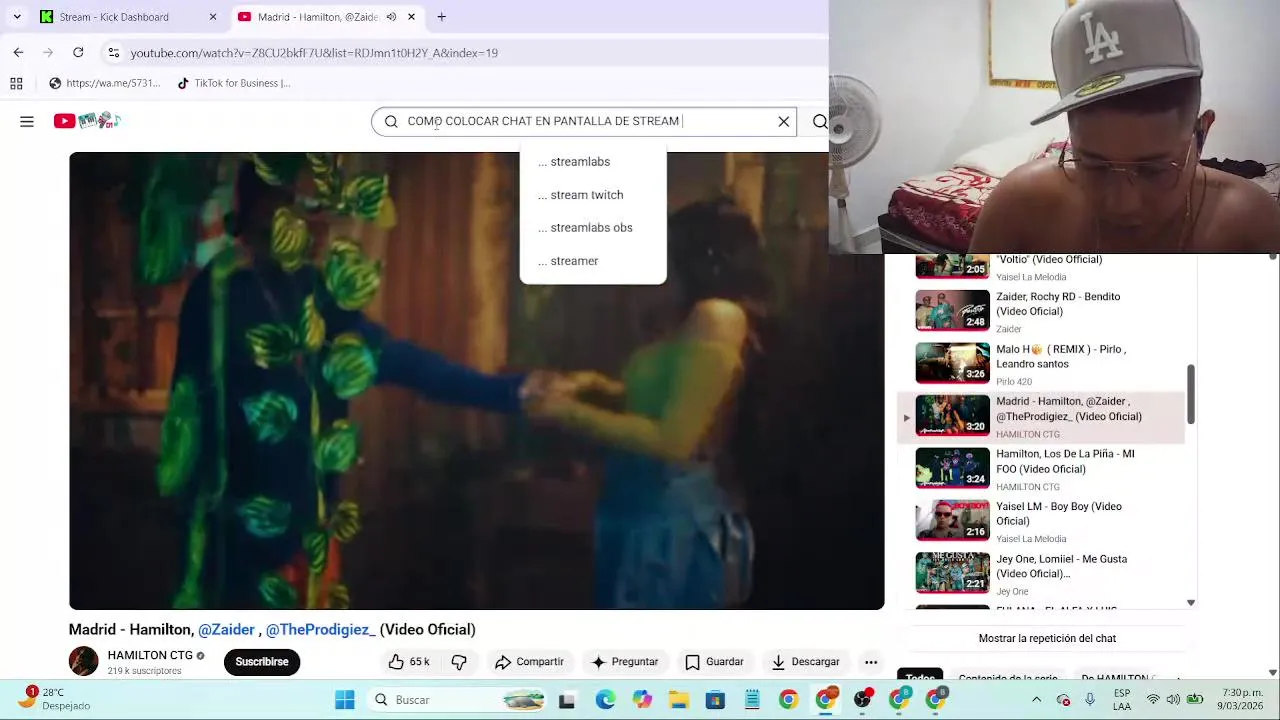The height and width of the screenshot is (720, 1280).
Task: Play Malo H REMIX by Pirlo
Action: point(1040,364)
